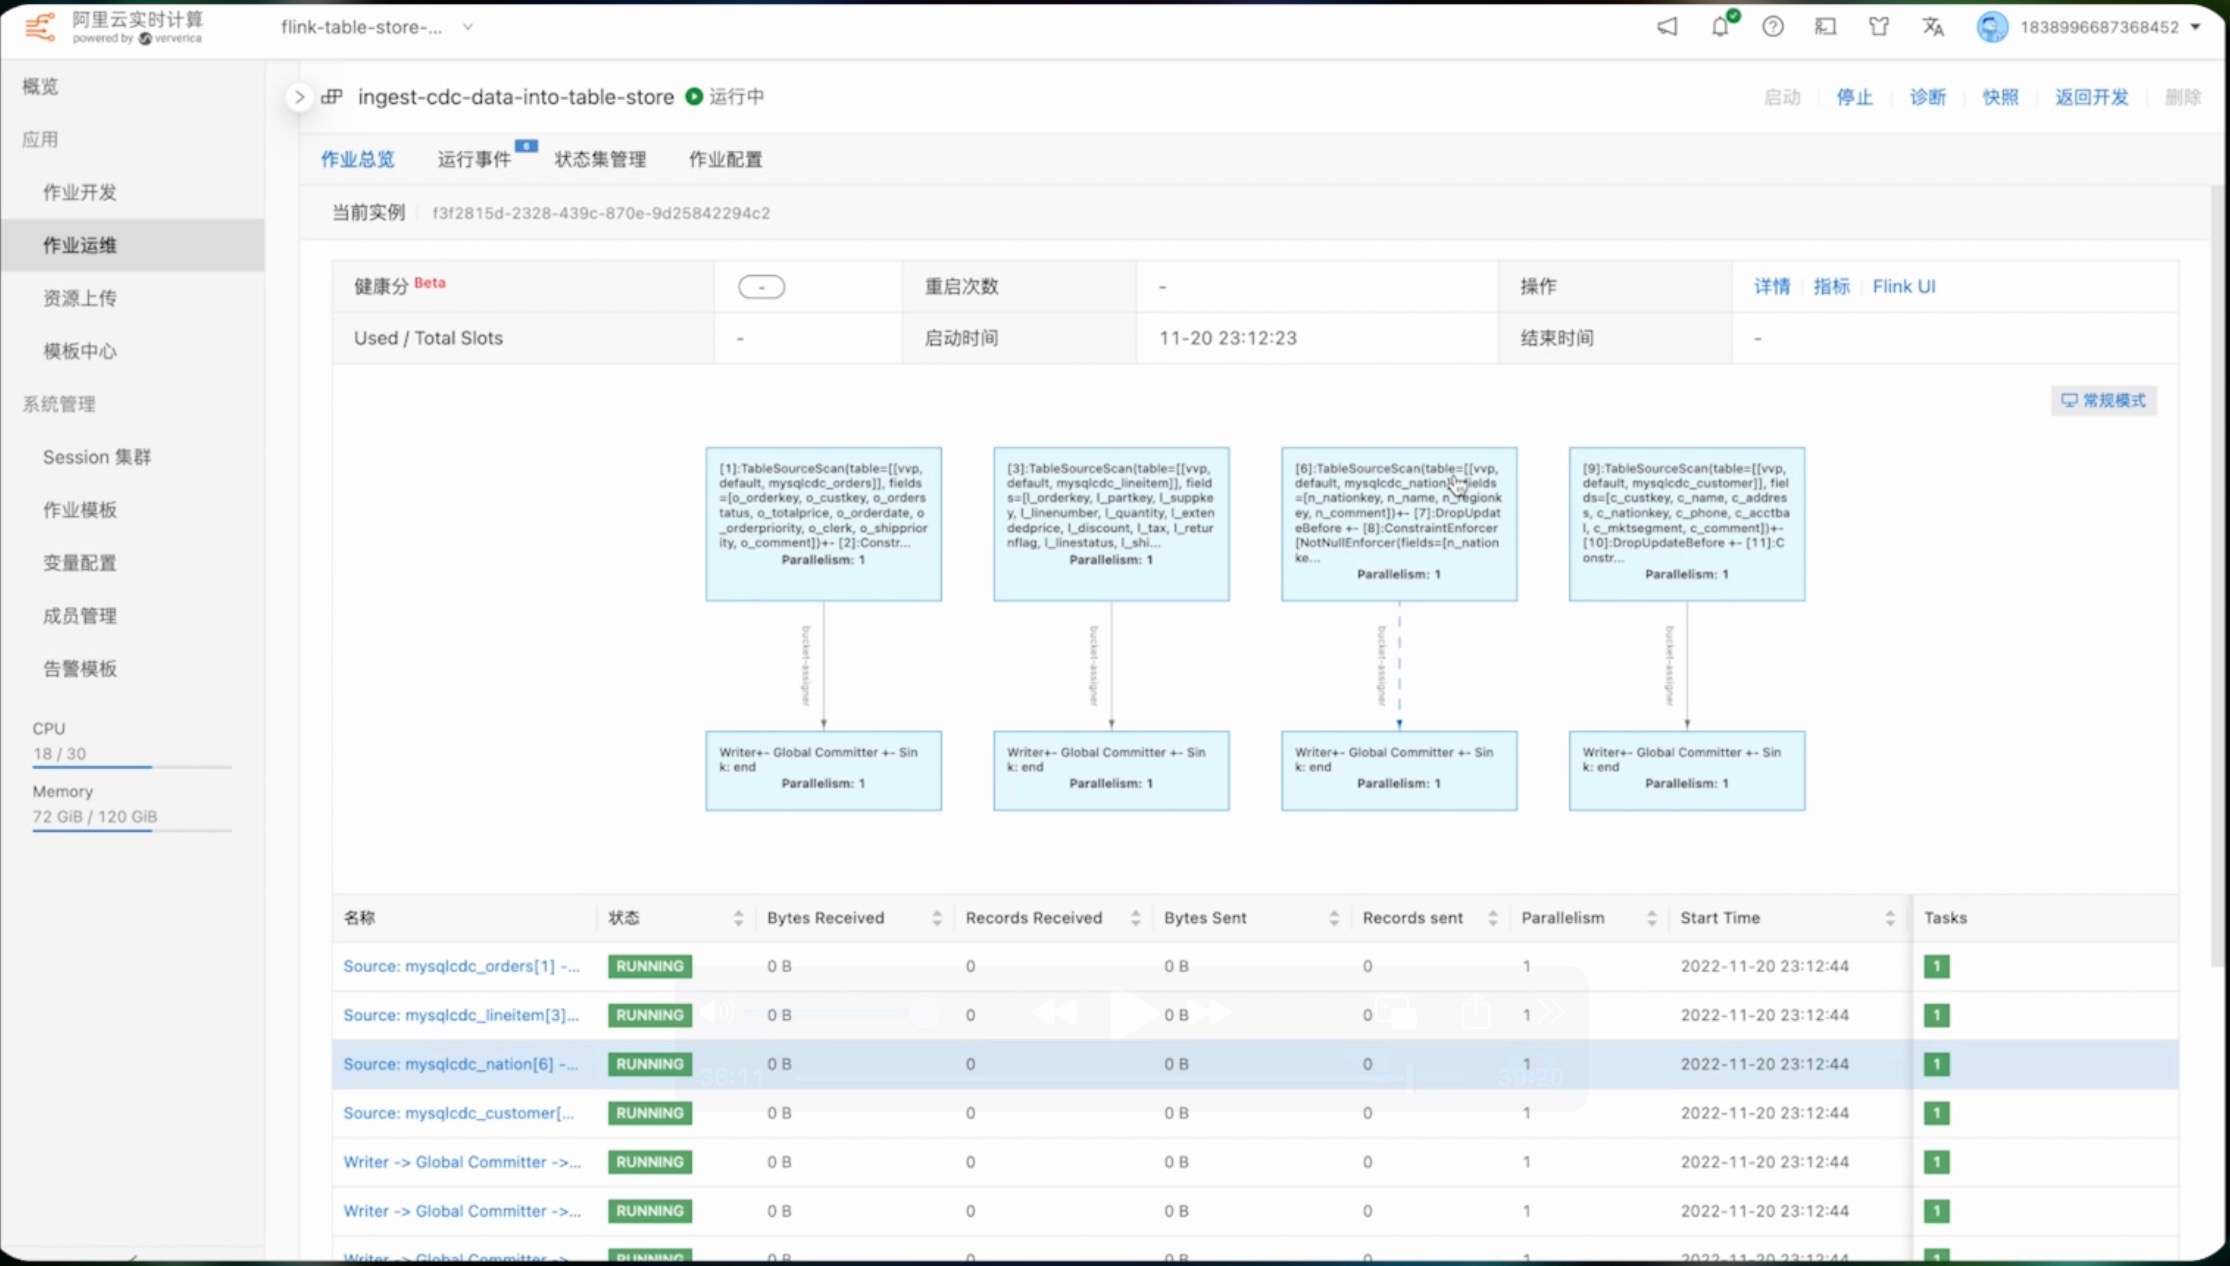Click the user avatar icon
Screen dimensions: 2230x1266
tap(1991, 27)
